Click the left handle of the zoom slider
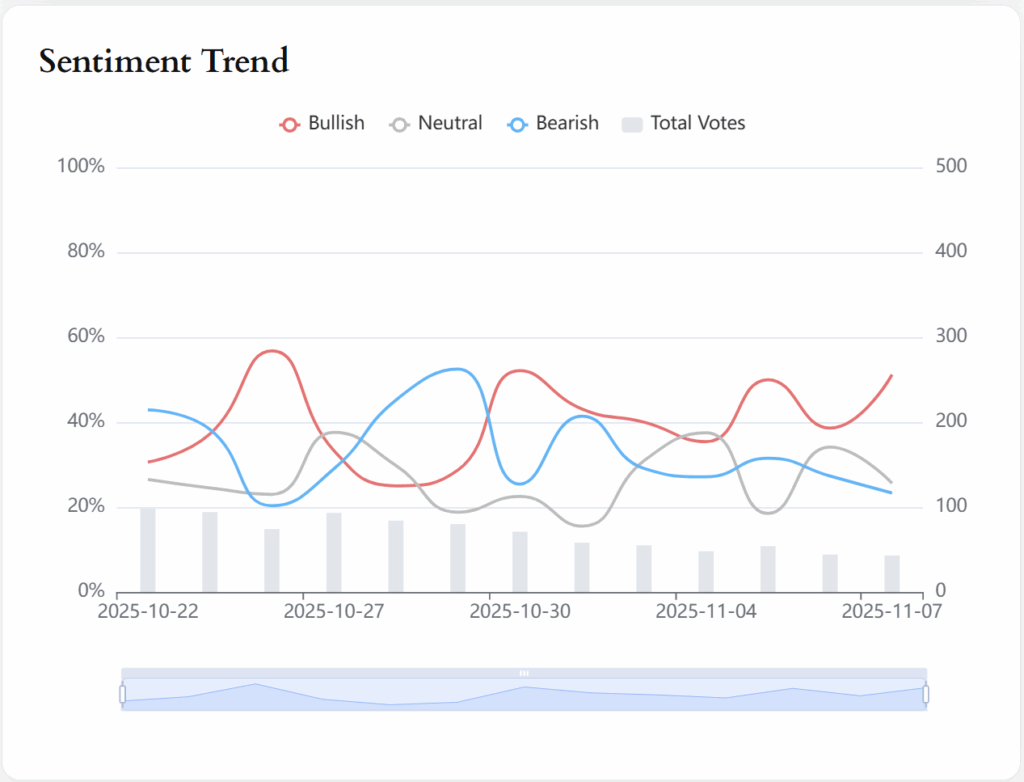 click(x=122, y=693)
